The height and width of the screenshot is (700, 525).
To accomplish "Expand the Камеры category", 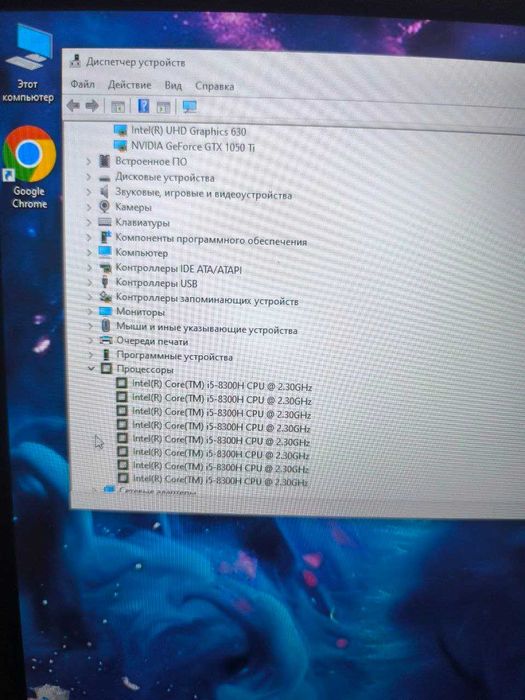I will 89,207.
